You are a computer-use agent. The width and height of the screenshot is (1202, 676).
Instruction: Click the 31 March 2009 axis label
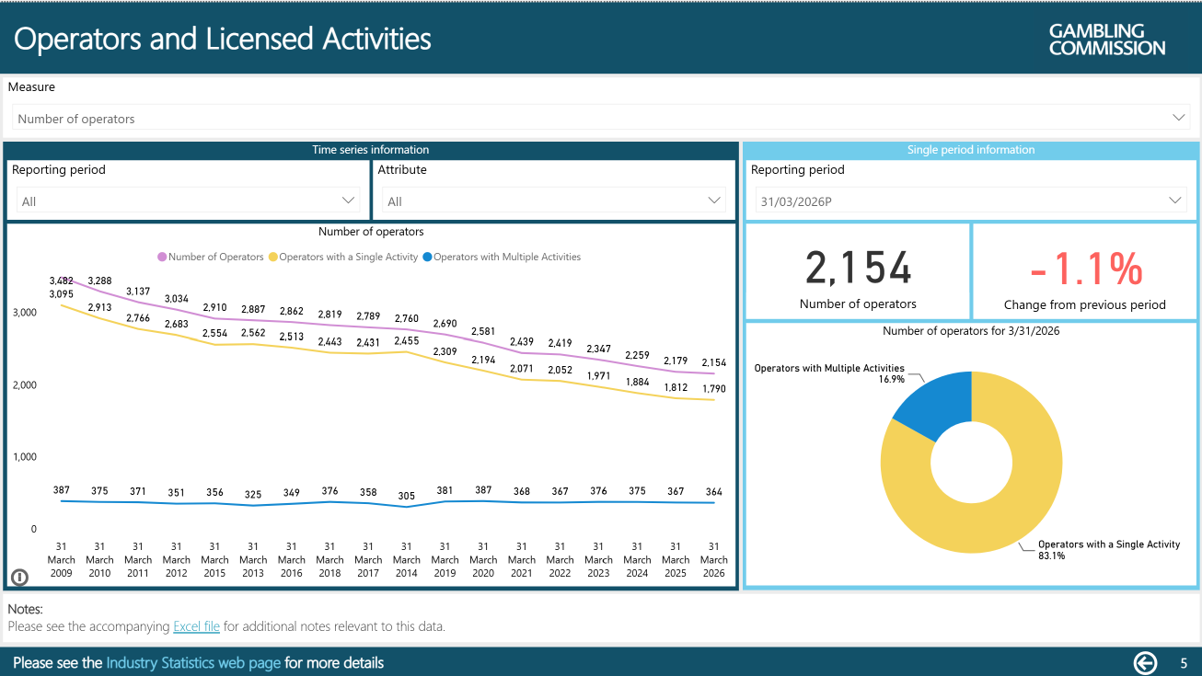61,560
